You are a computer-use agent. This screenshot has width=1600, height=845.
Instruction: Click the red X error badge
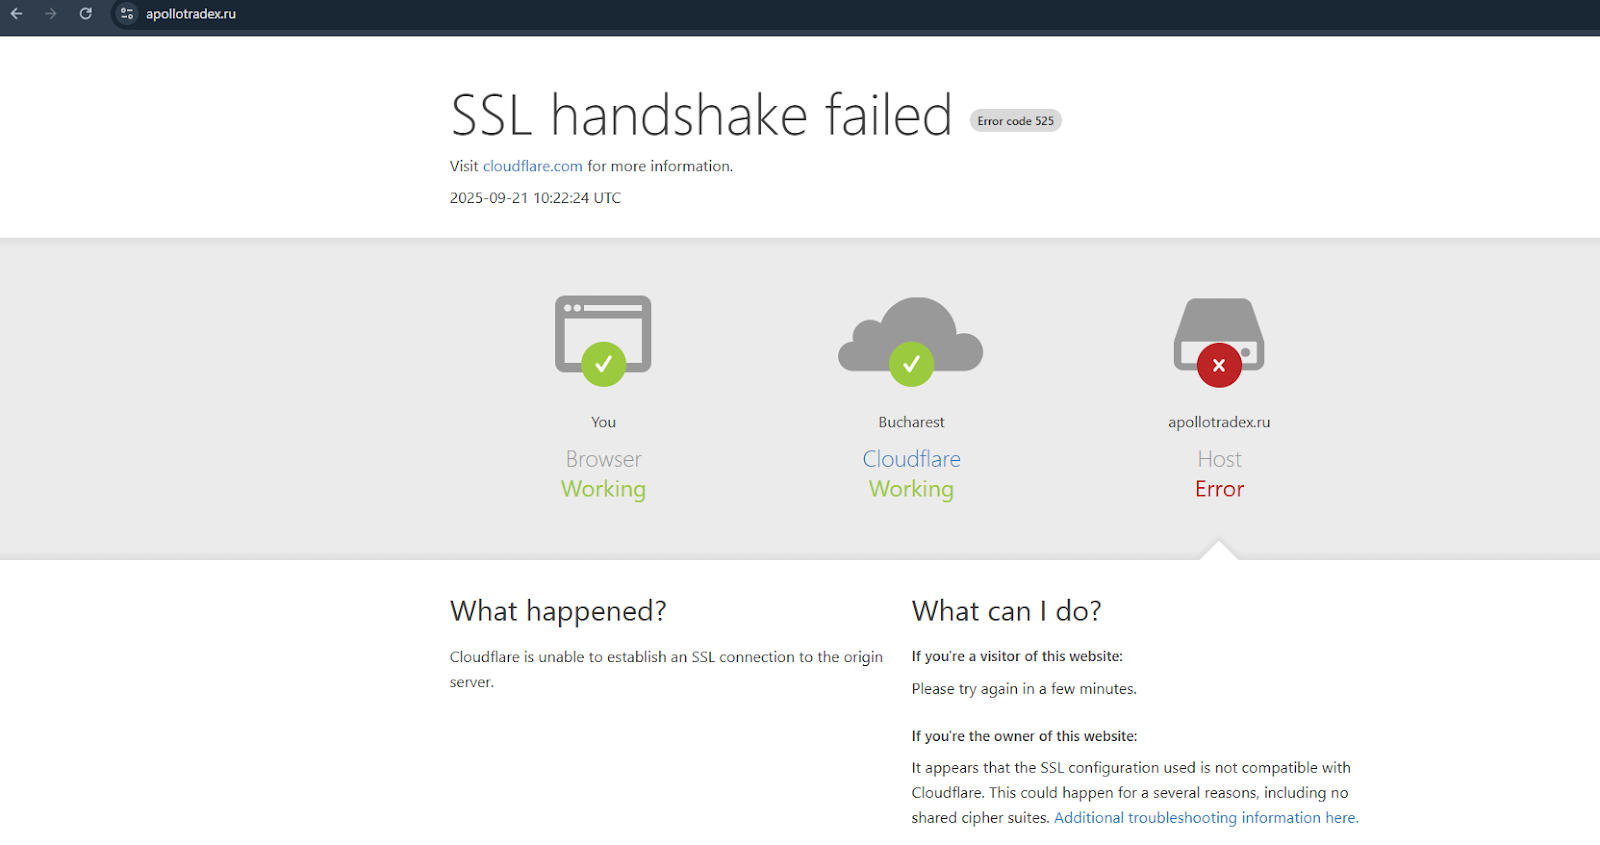(x=1219, y=365)
